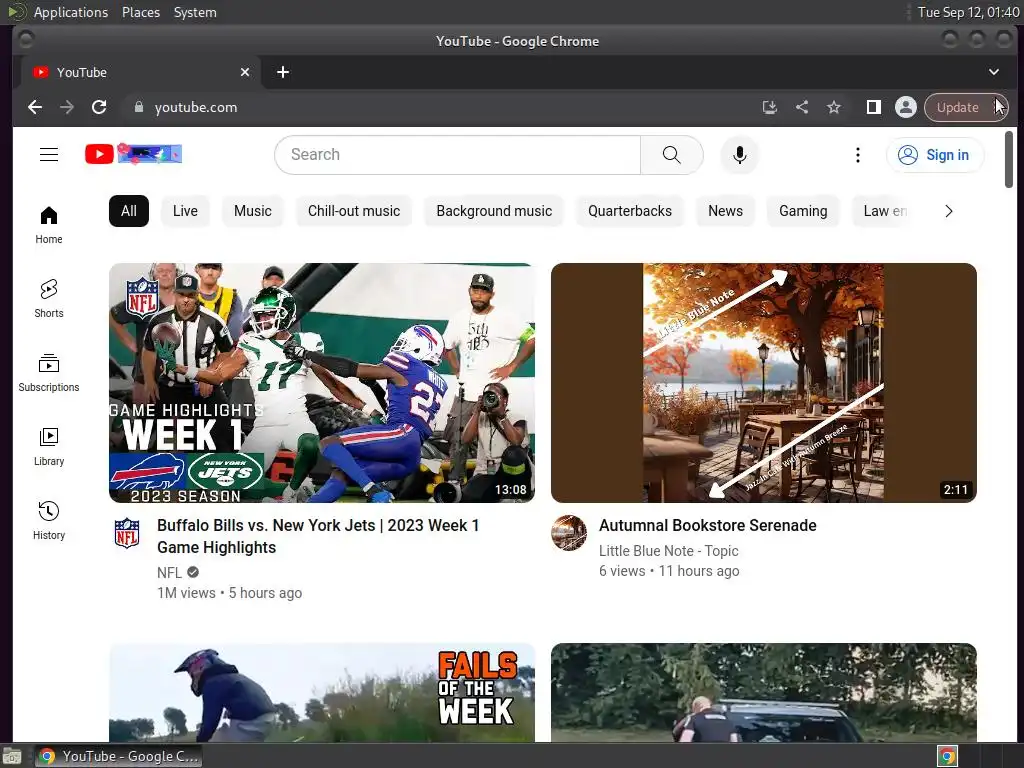Click the Chrome Update button

point(966,107)
